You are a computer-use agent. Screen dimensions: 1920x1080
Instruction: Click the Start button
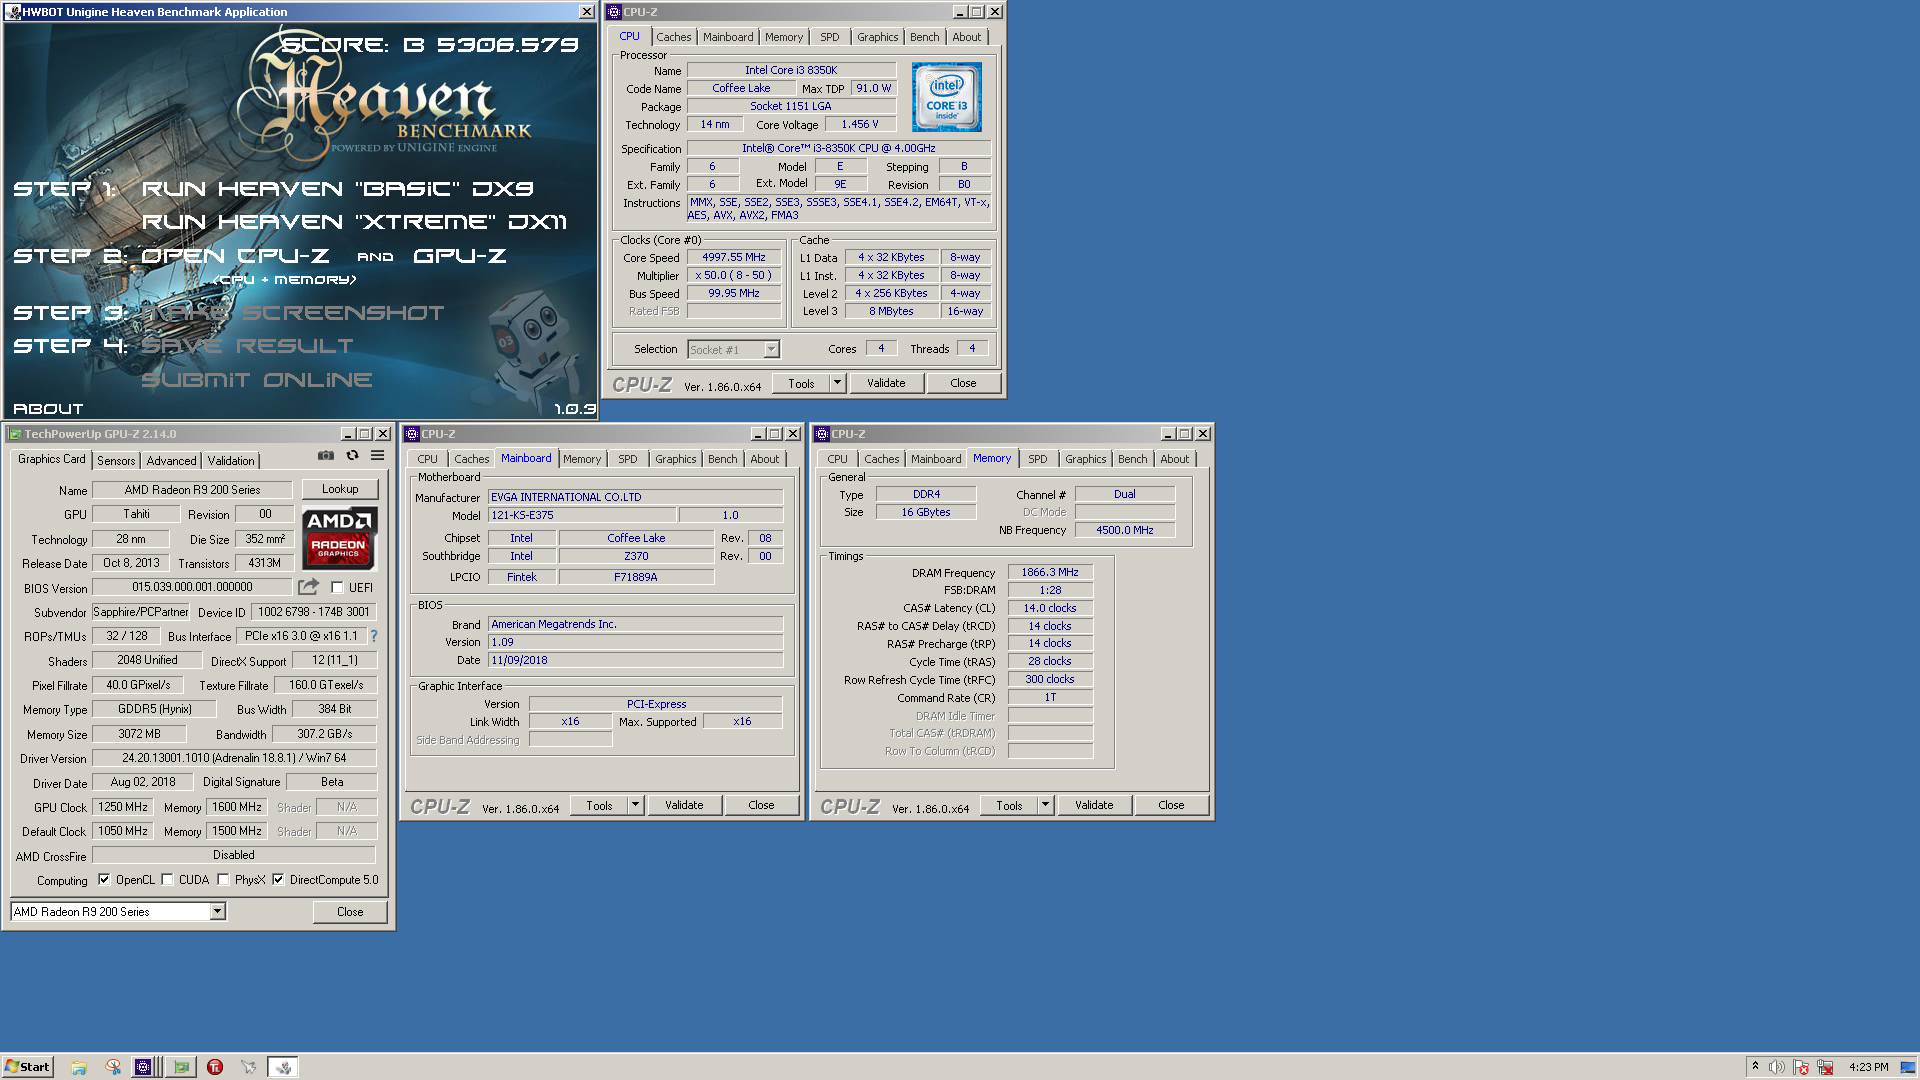tap(27, 1067)
